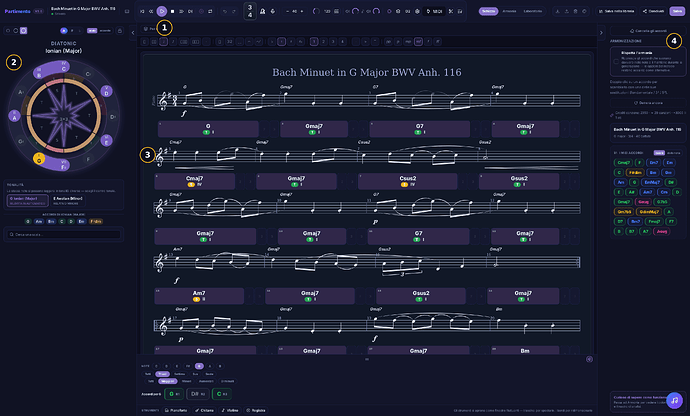
Task: Select the Sus chord type filter
Action: point(195,374)
